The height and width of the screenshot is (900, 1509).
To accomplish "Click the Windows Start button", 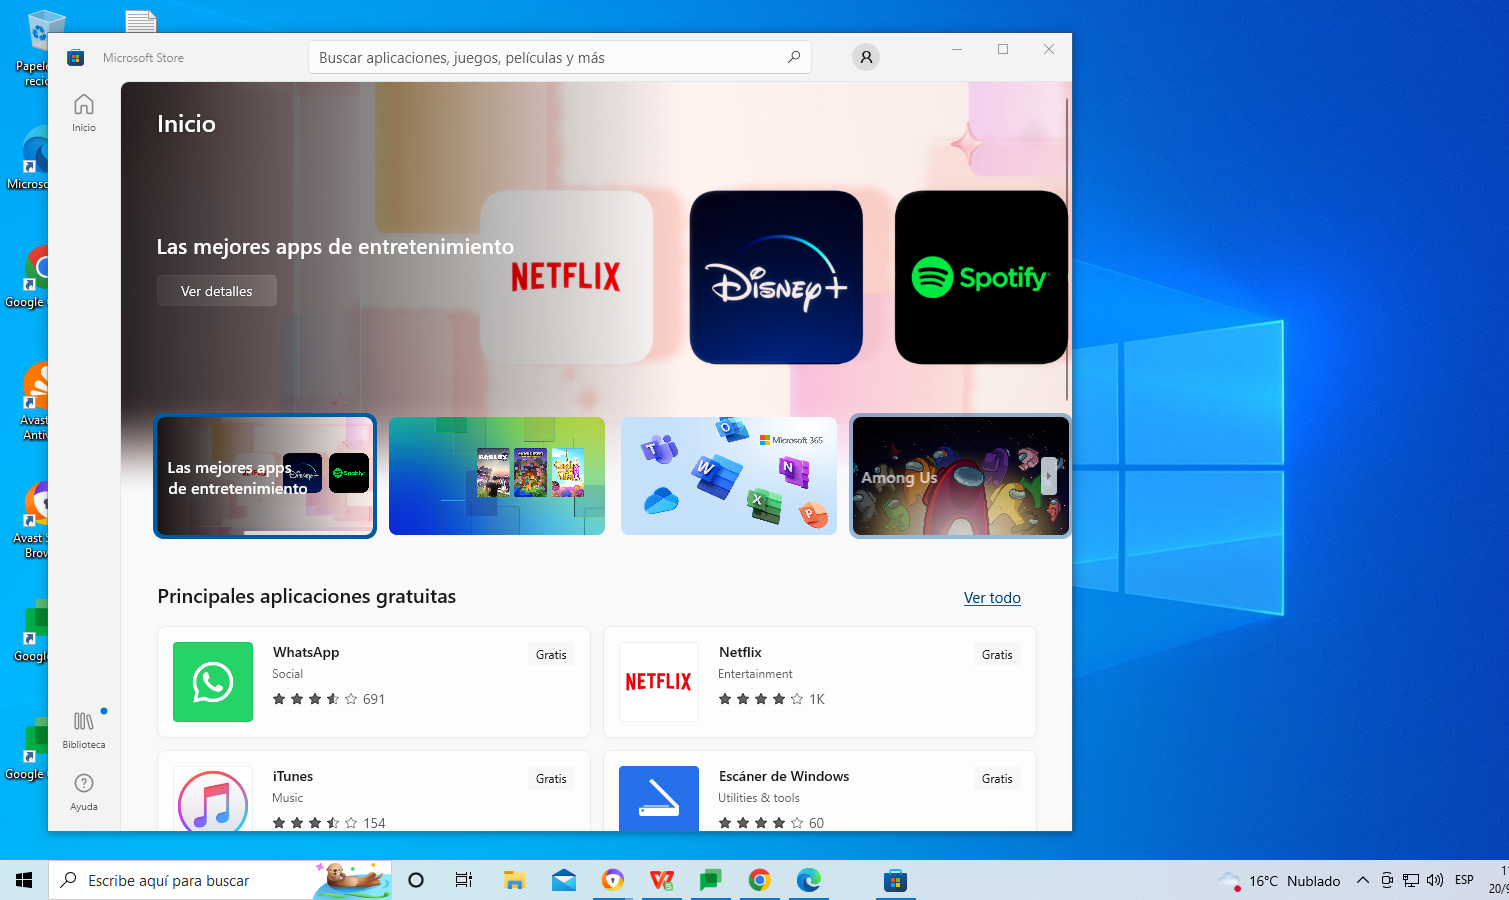I will [x=24, y=880].
